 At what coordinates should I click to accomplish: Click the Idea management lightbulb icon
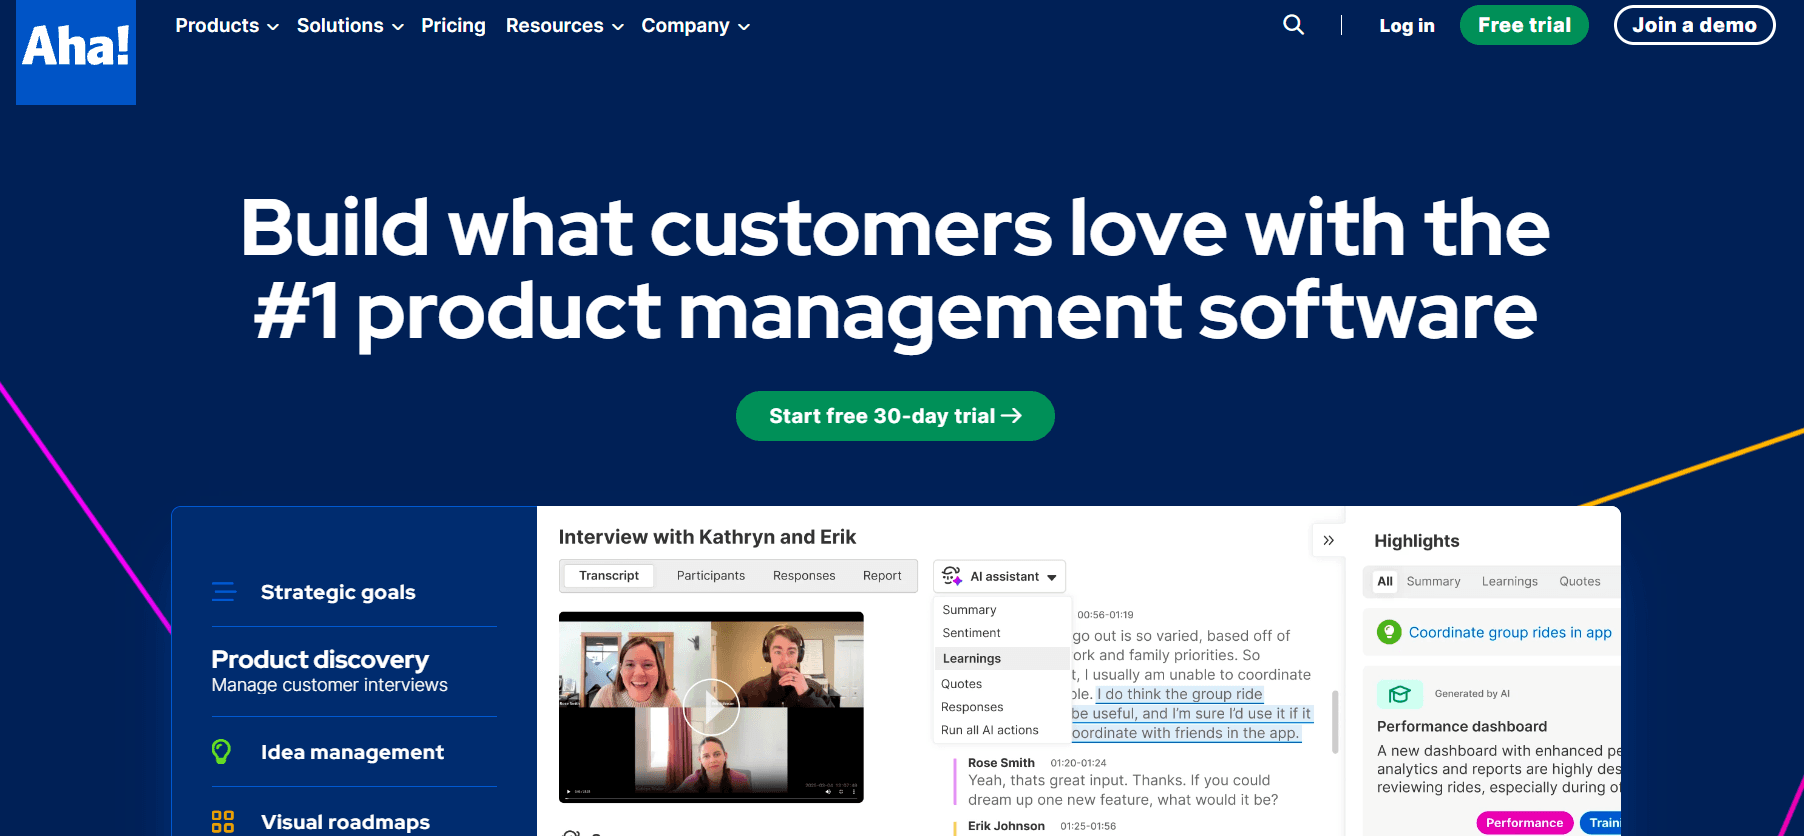coord(222,751)
